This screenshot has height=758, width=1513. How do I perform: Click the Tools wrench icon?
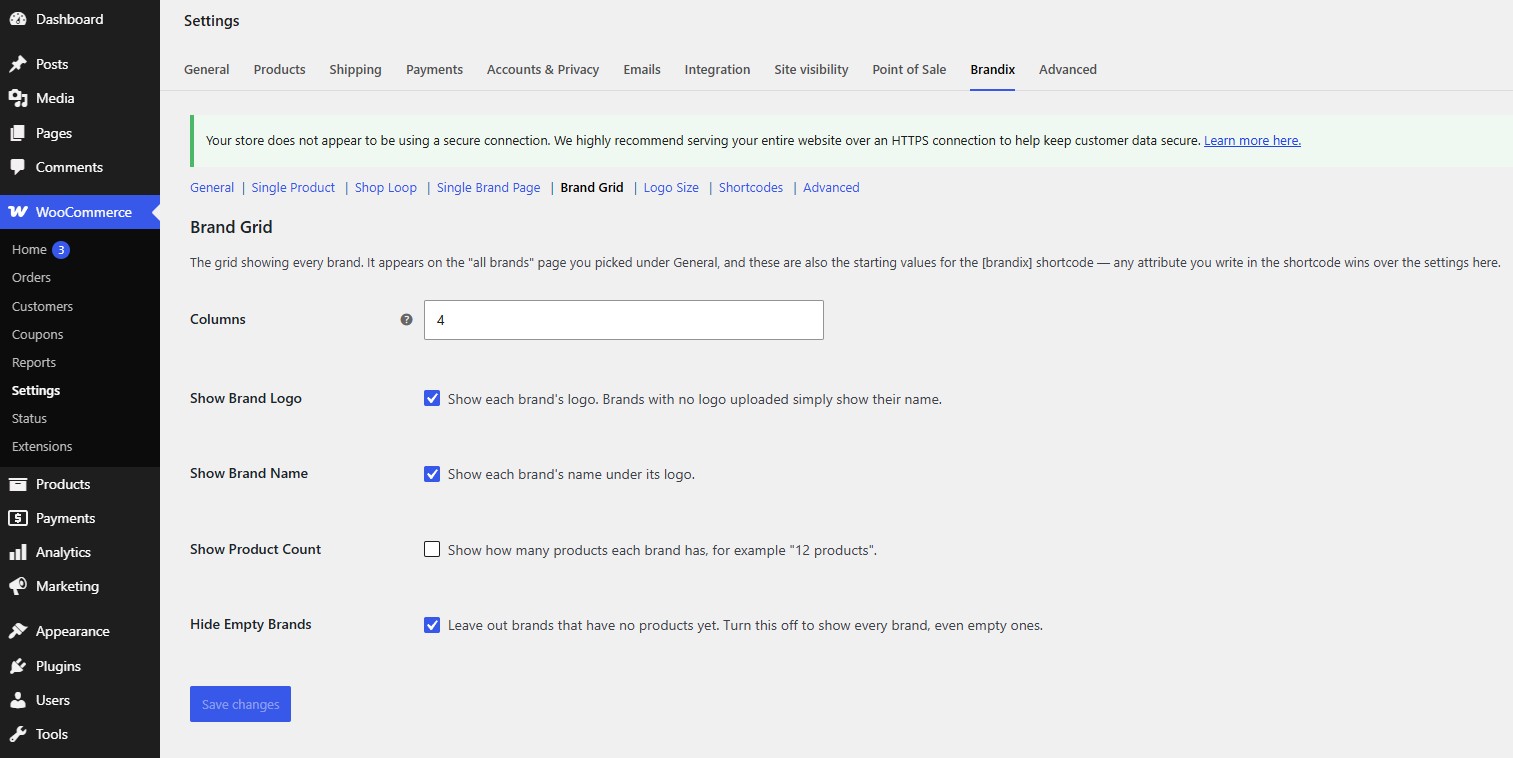click(18, 734)
